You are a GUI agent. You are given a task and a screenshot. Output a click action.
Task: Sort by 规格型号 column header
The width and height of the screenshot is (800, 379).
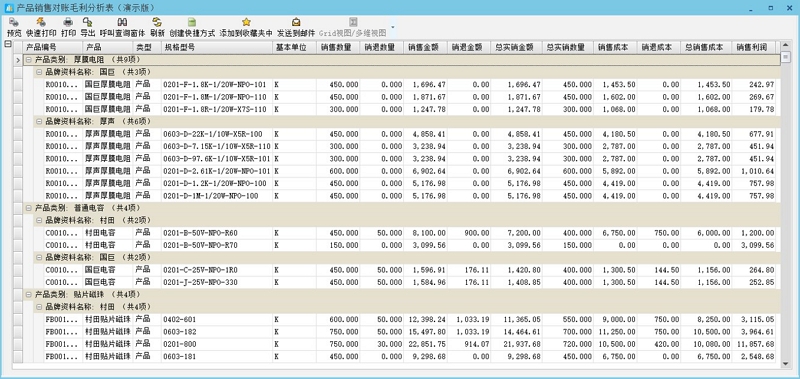pos(217,47)
